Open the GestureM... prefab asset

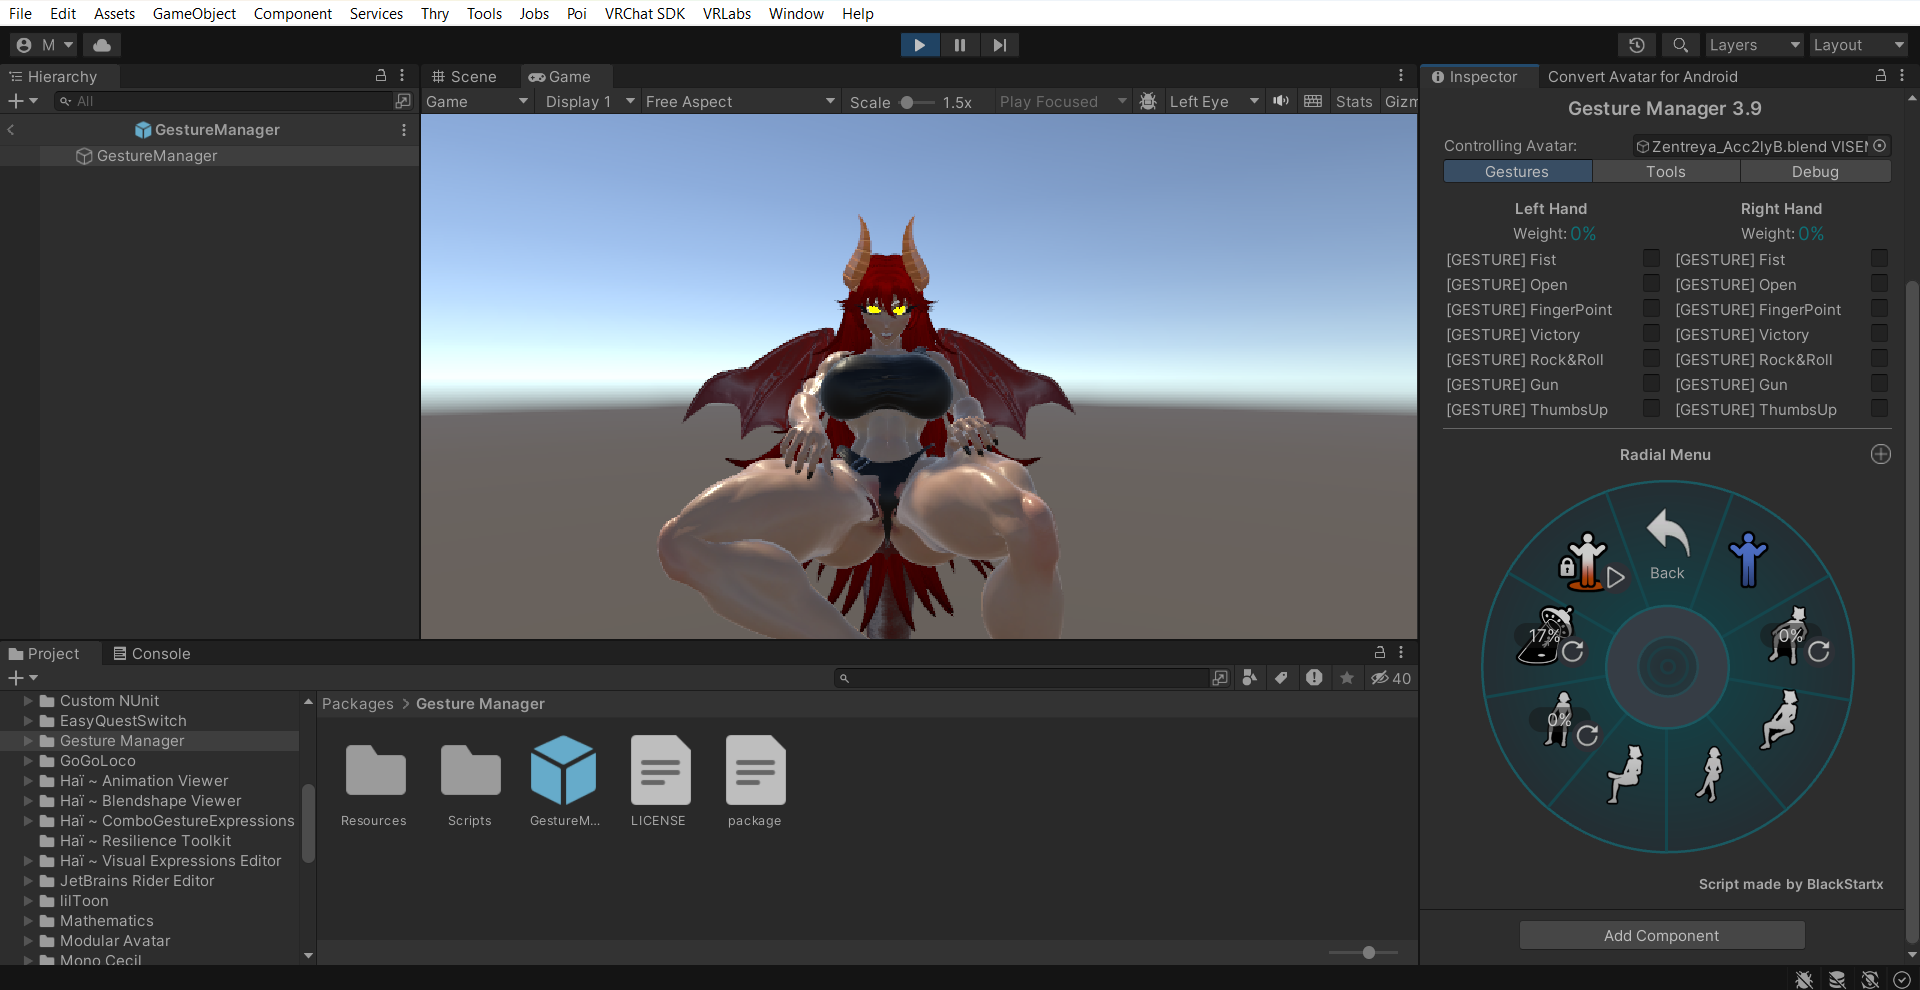564,782
